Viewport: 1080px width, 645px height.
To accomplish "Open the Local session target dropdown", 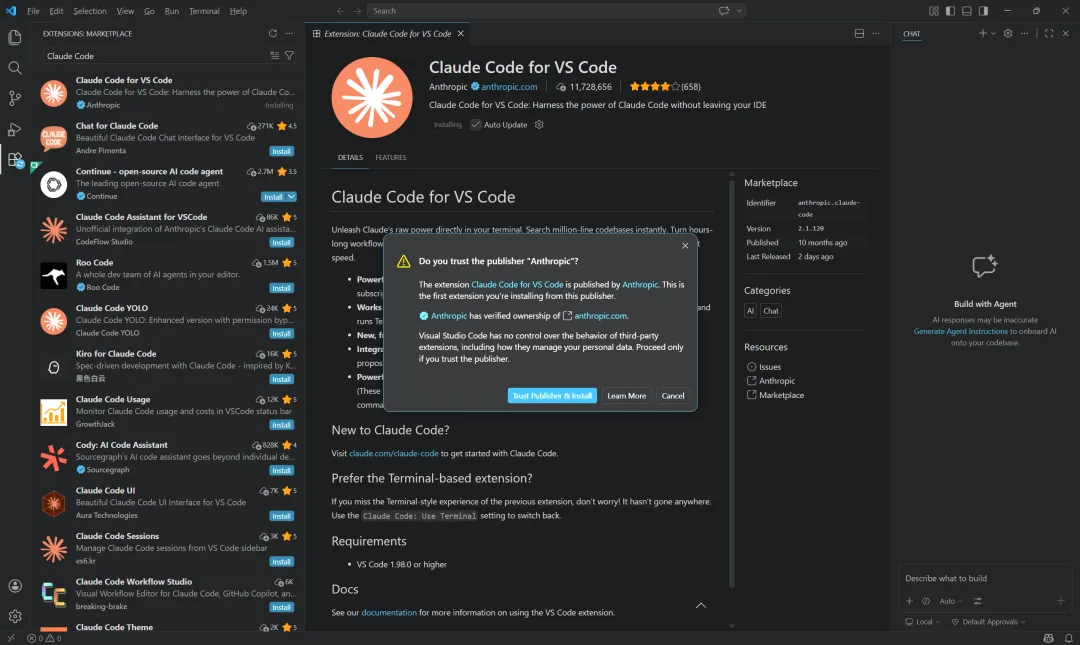I will [923, 622].
